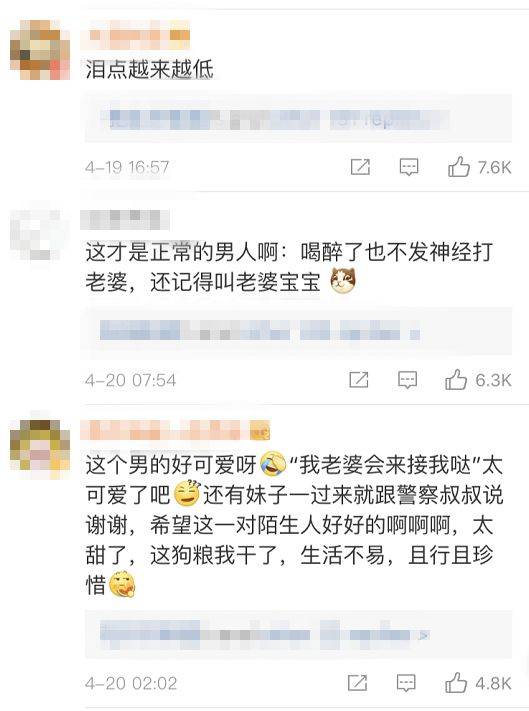Select the comment starting with 这才是正常的男人啊
The image size is (529, 711).
pos(289,267)
